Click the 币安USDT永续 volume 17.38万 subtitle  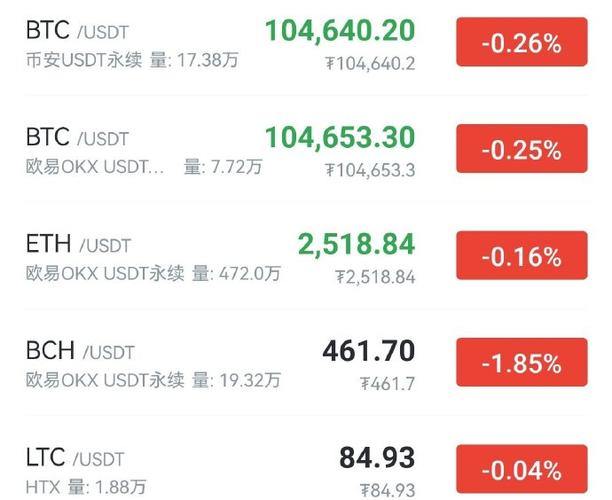point(132,61)
